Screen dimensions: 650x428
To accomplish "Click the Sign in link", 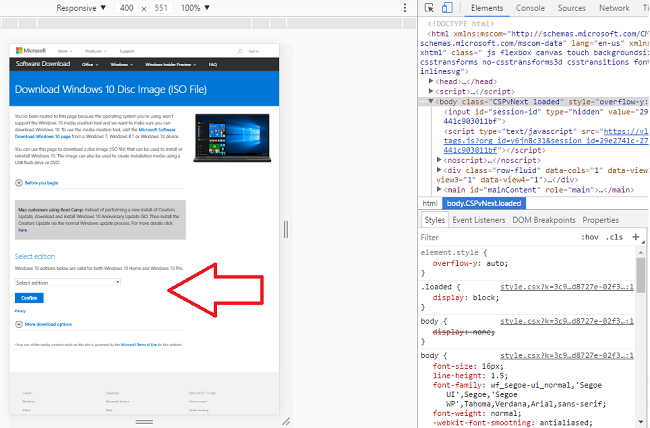I will tap(253, 51).
